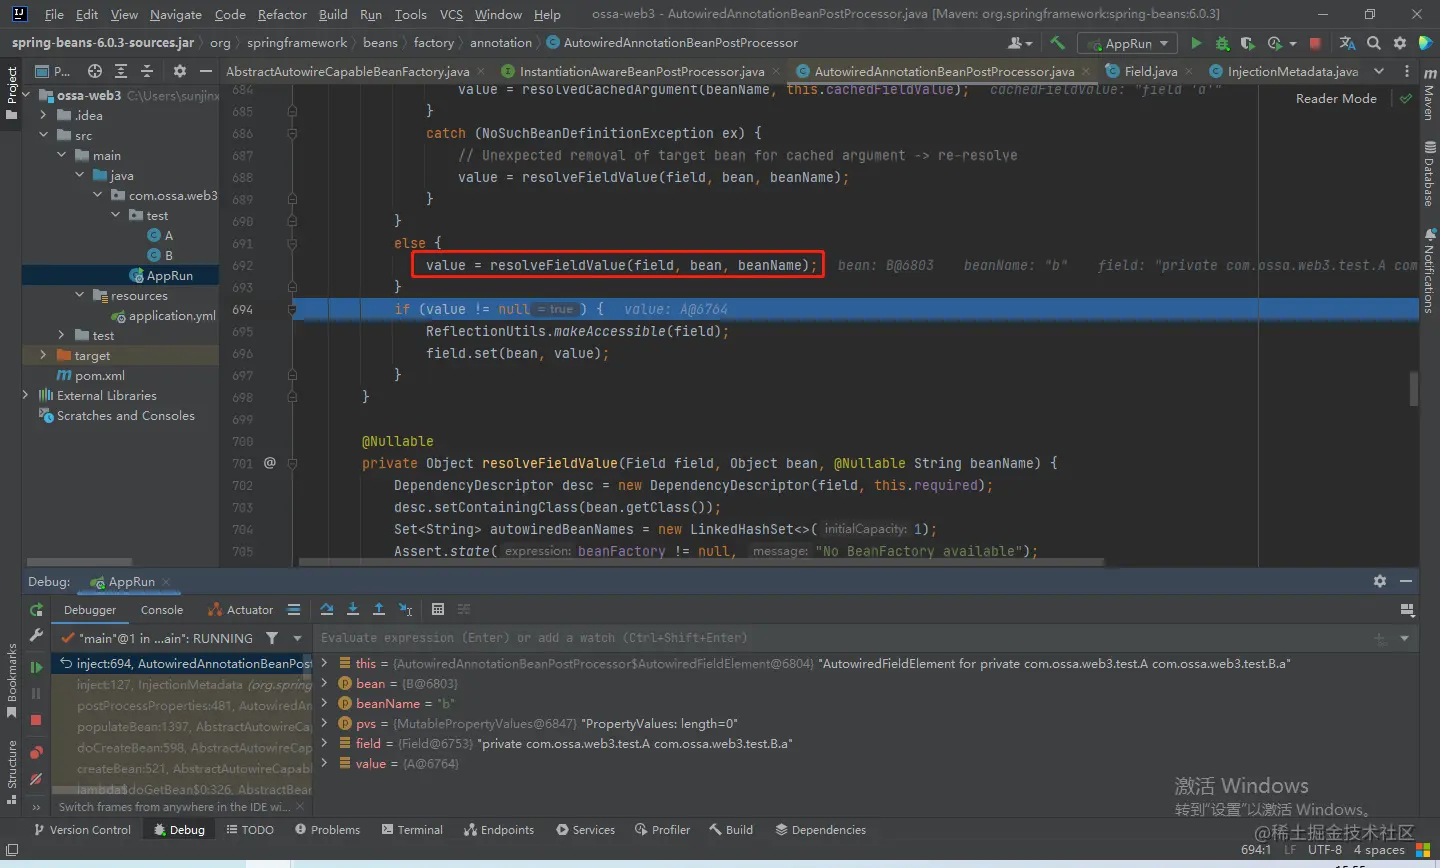This screenshot has height=868, width=1440.
Task: Toggle Notifications tool window stripe
Action: [1428, 271]
